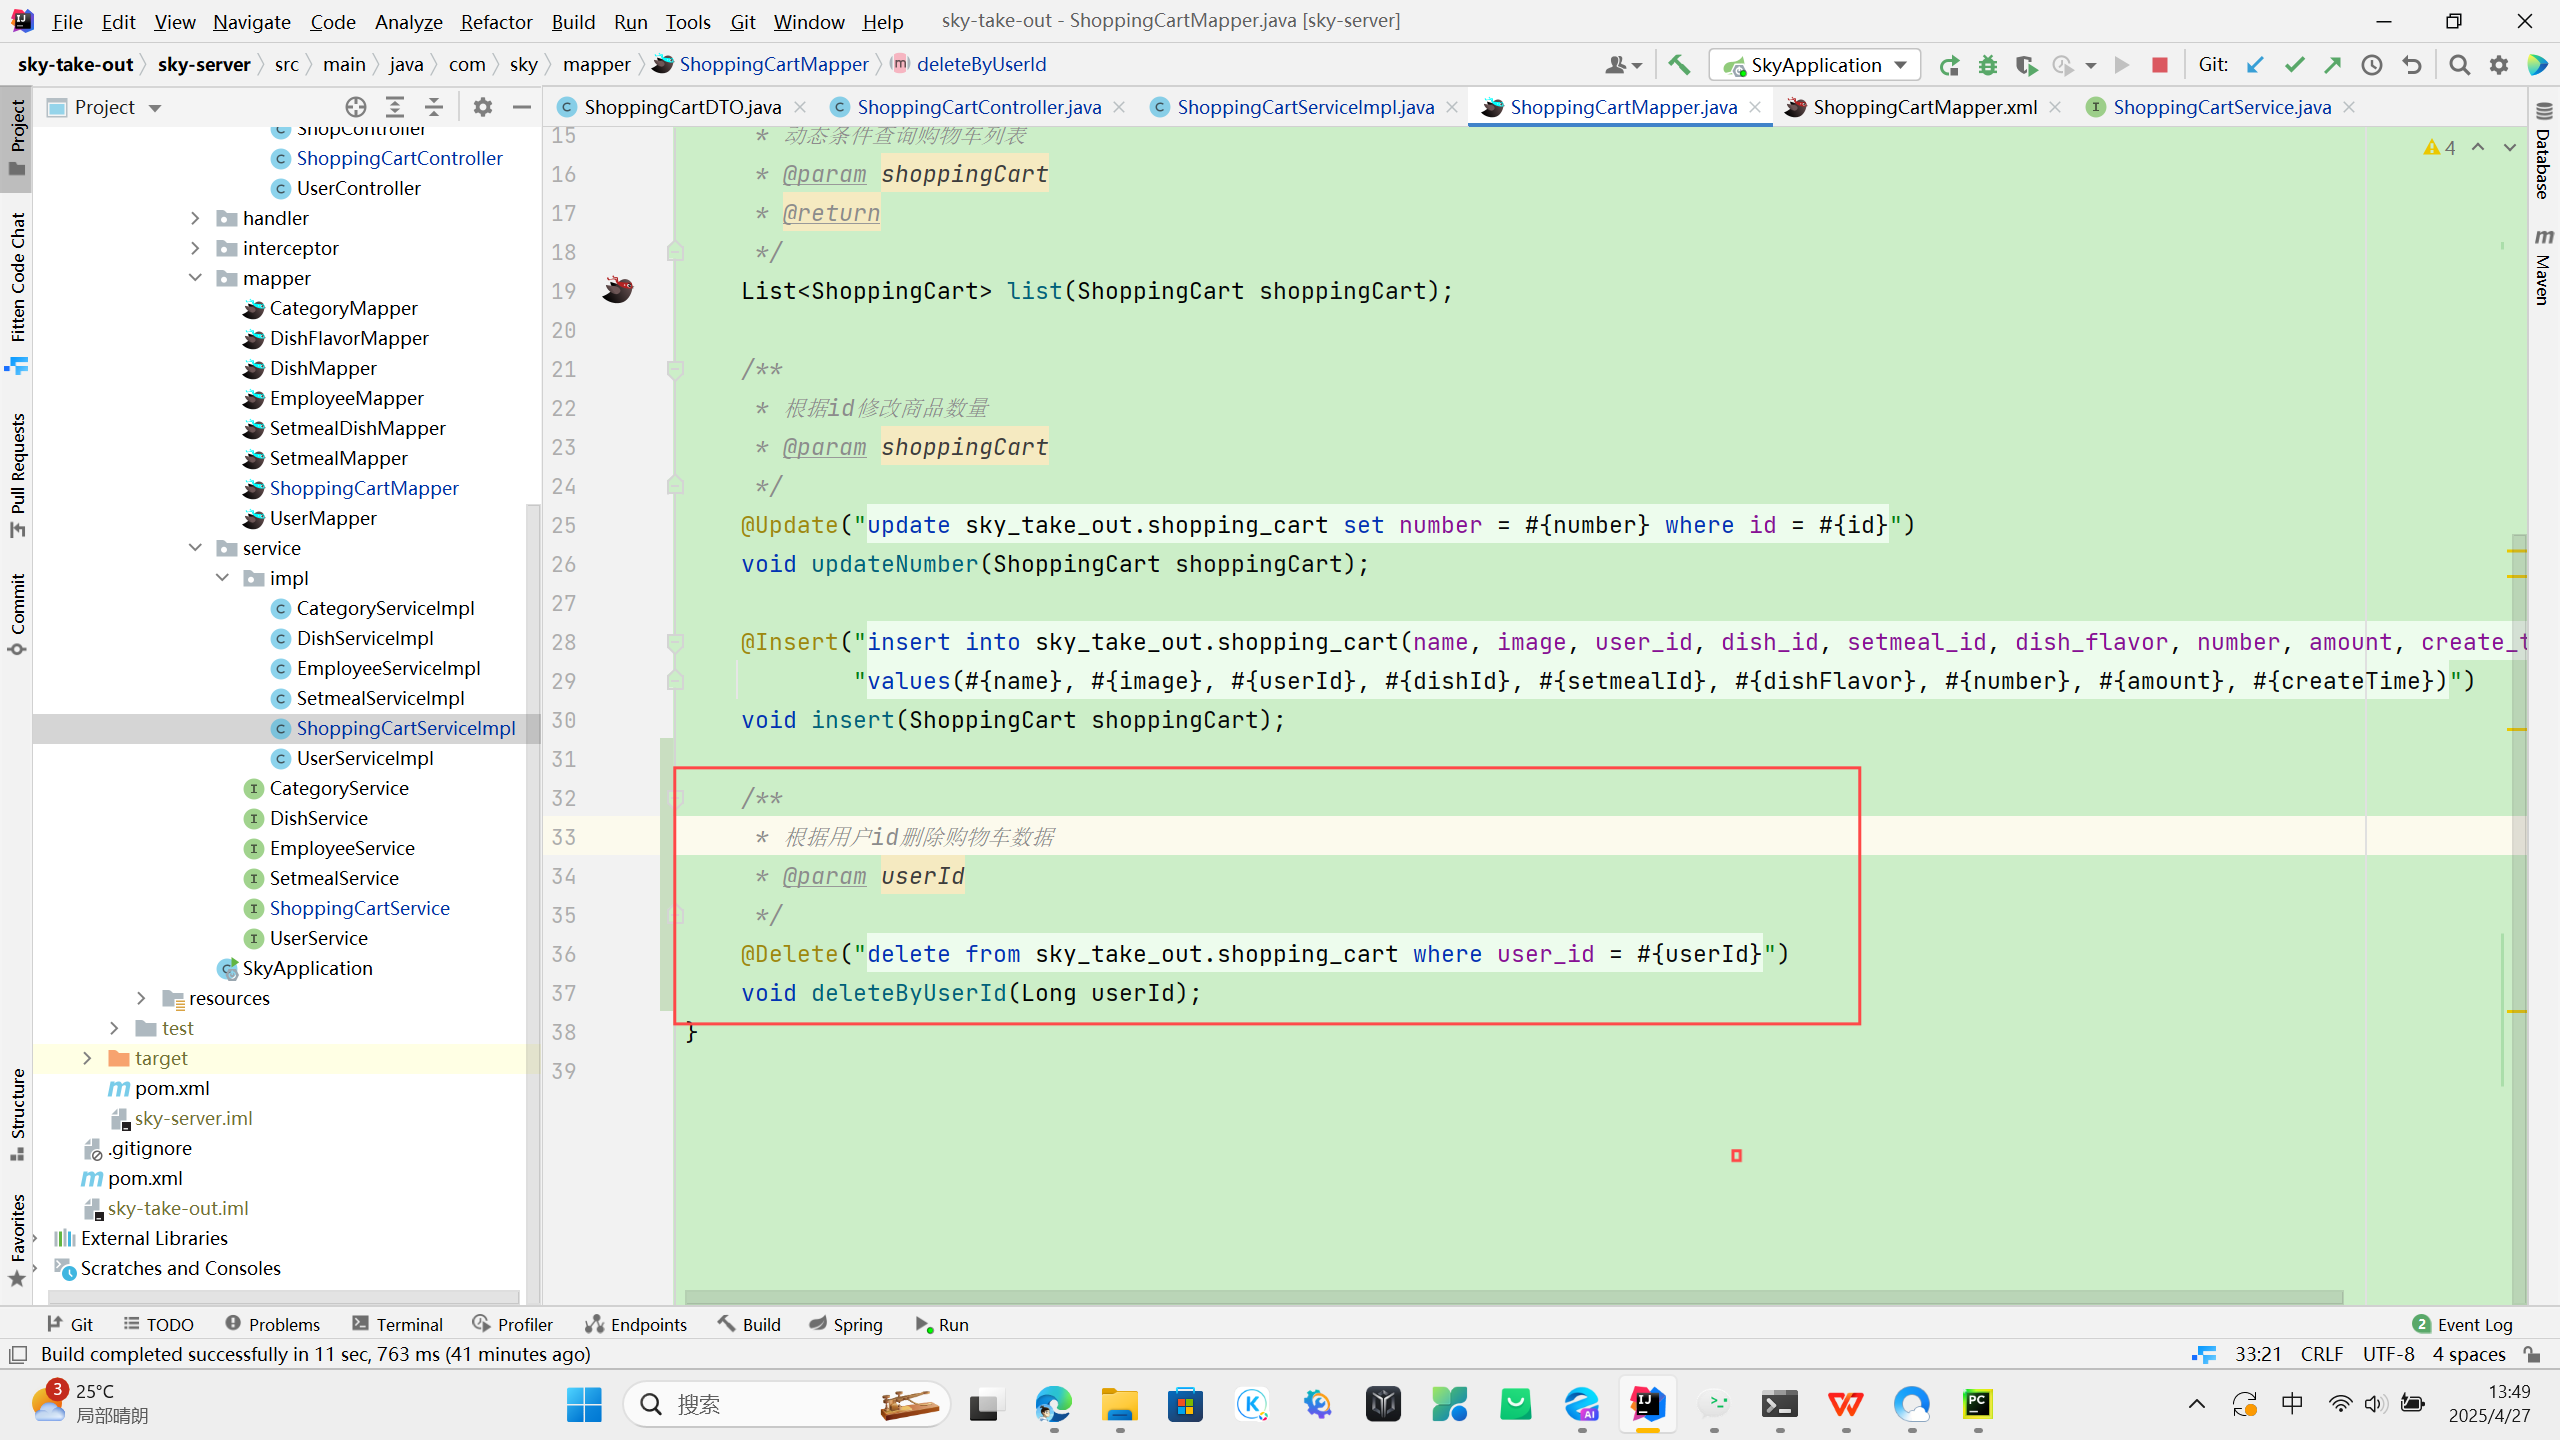
Task: Open the Refactor menu
Action: tap(496, 21)
